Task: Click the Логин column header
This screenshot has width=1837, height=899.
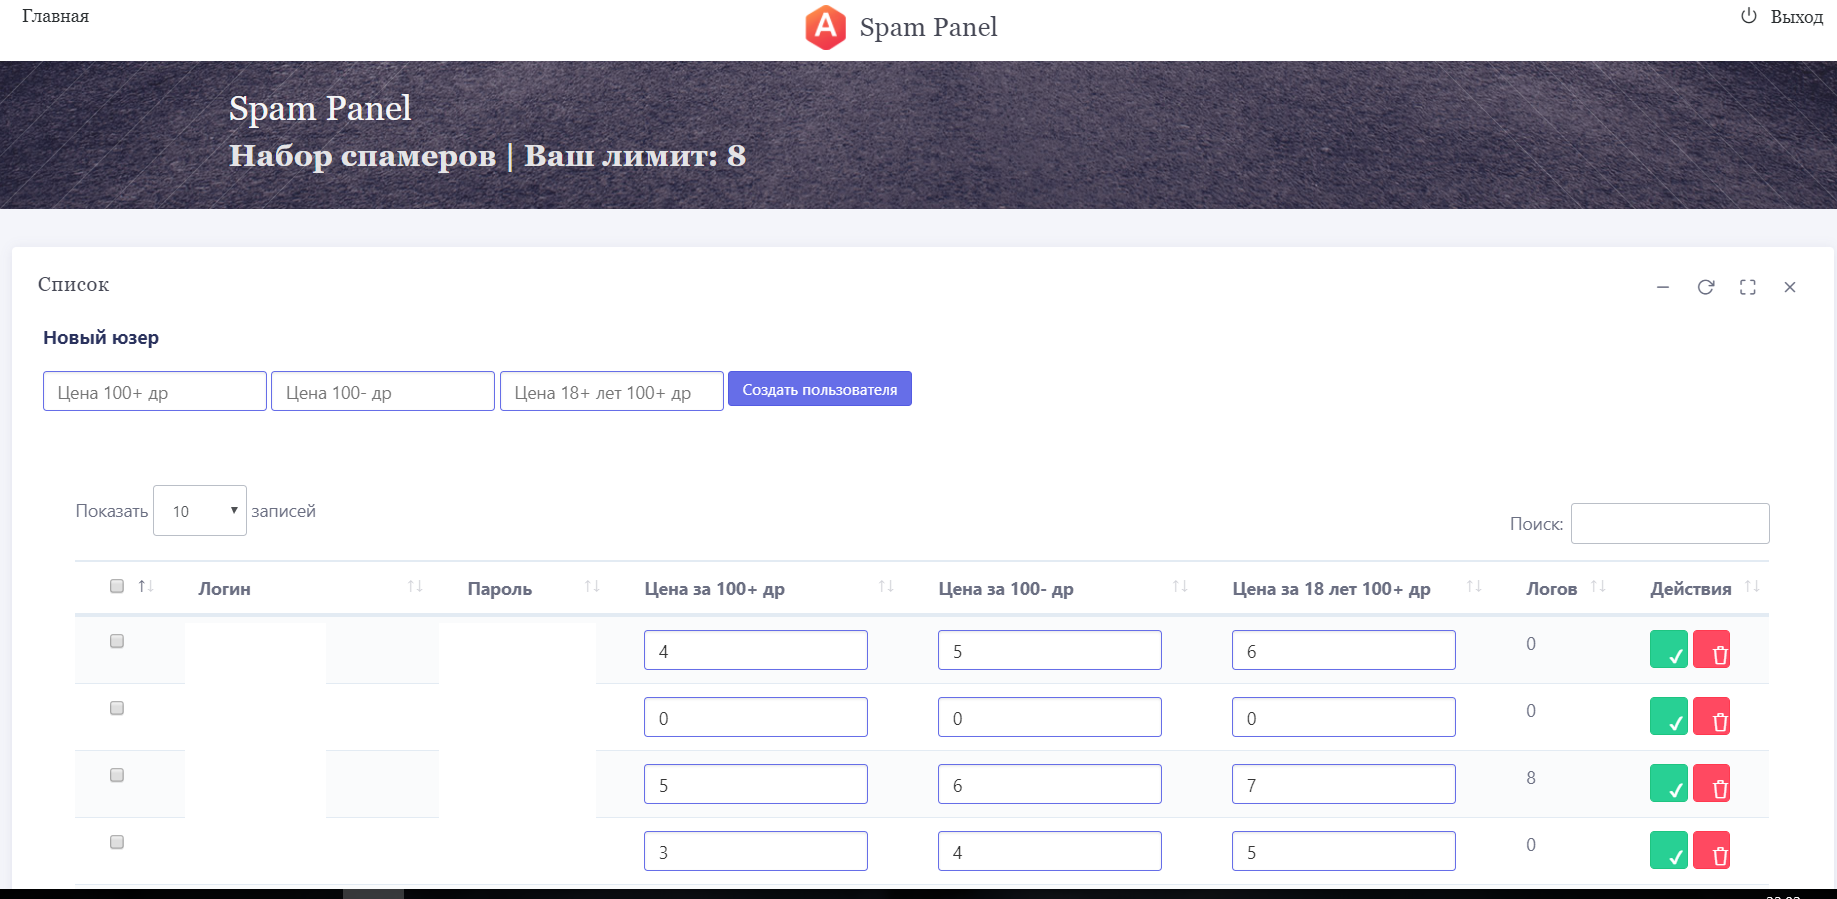Action: pos(224,589)
